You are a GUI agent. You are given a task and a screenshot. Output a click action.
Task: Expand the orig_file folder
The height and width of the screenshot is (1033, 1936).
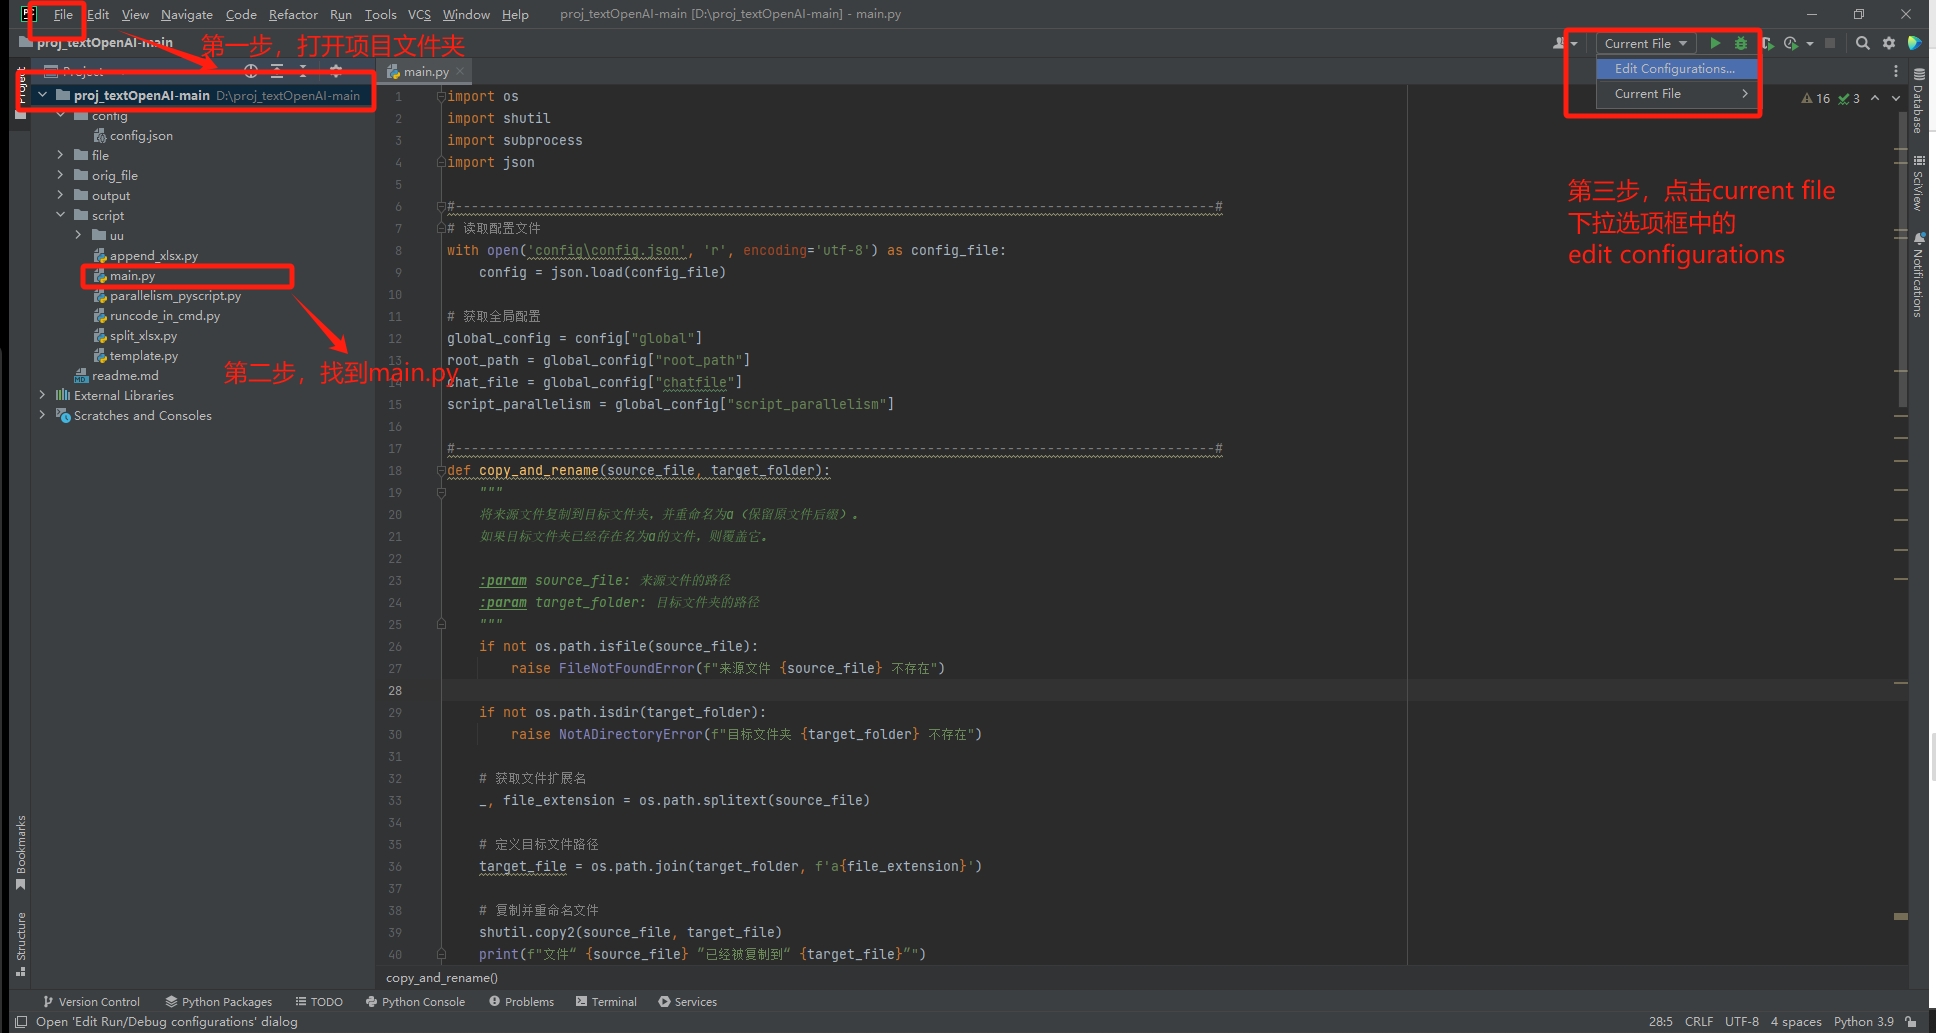click(61, 175)
